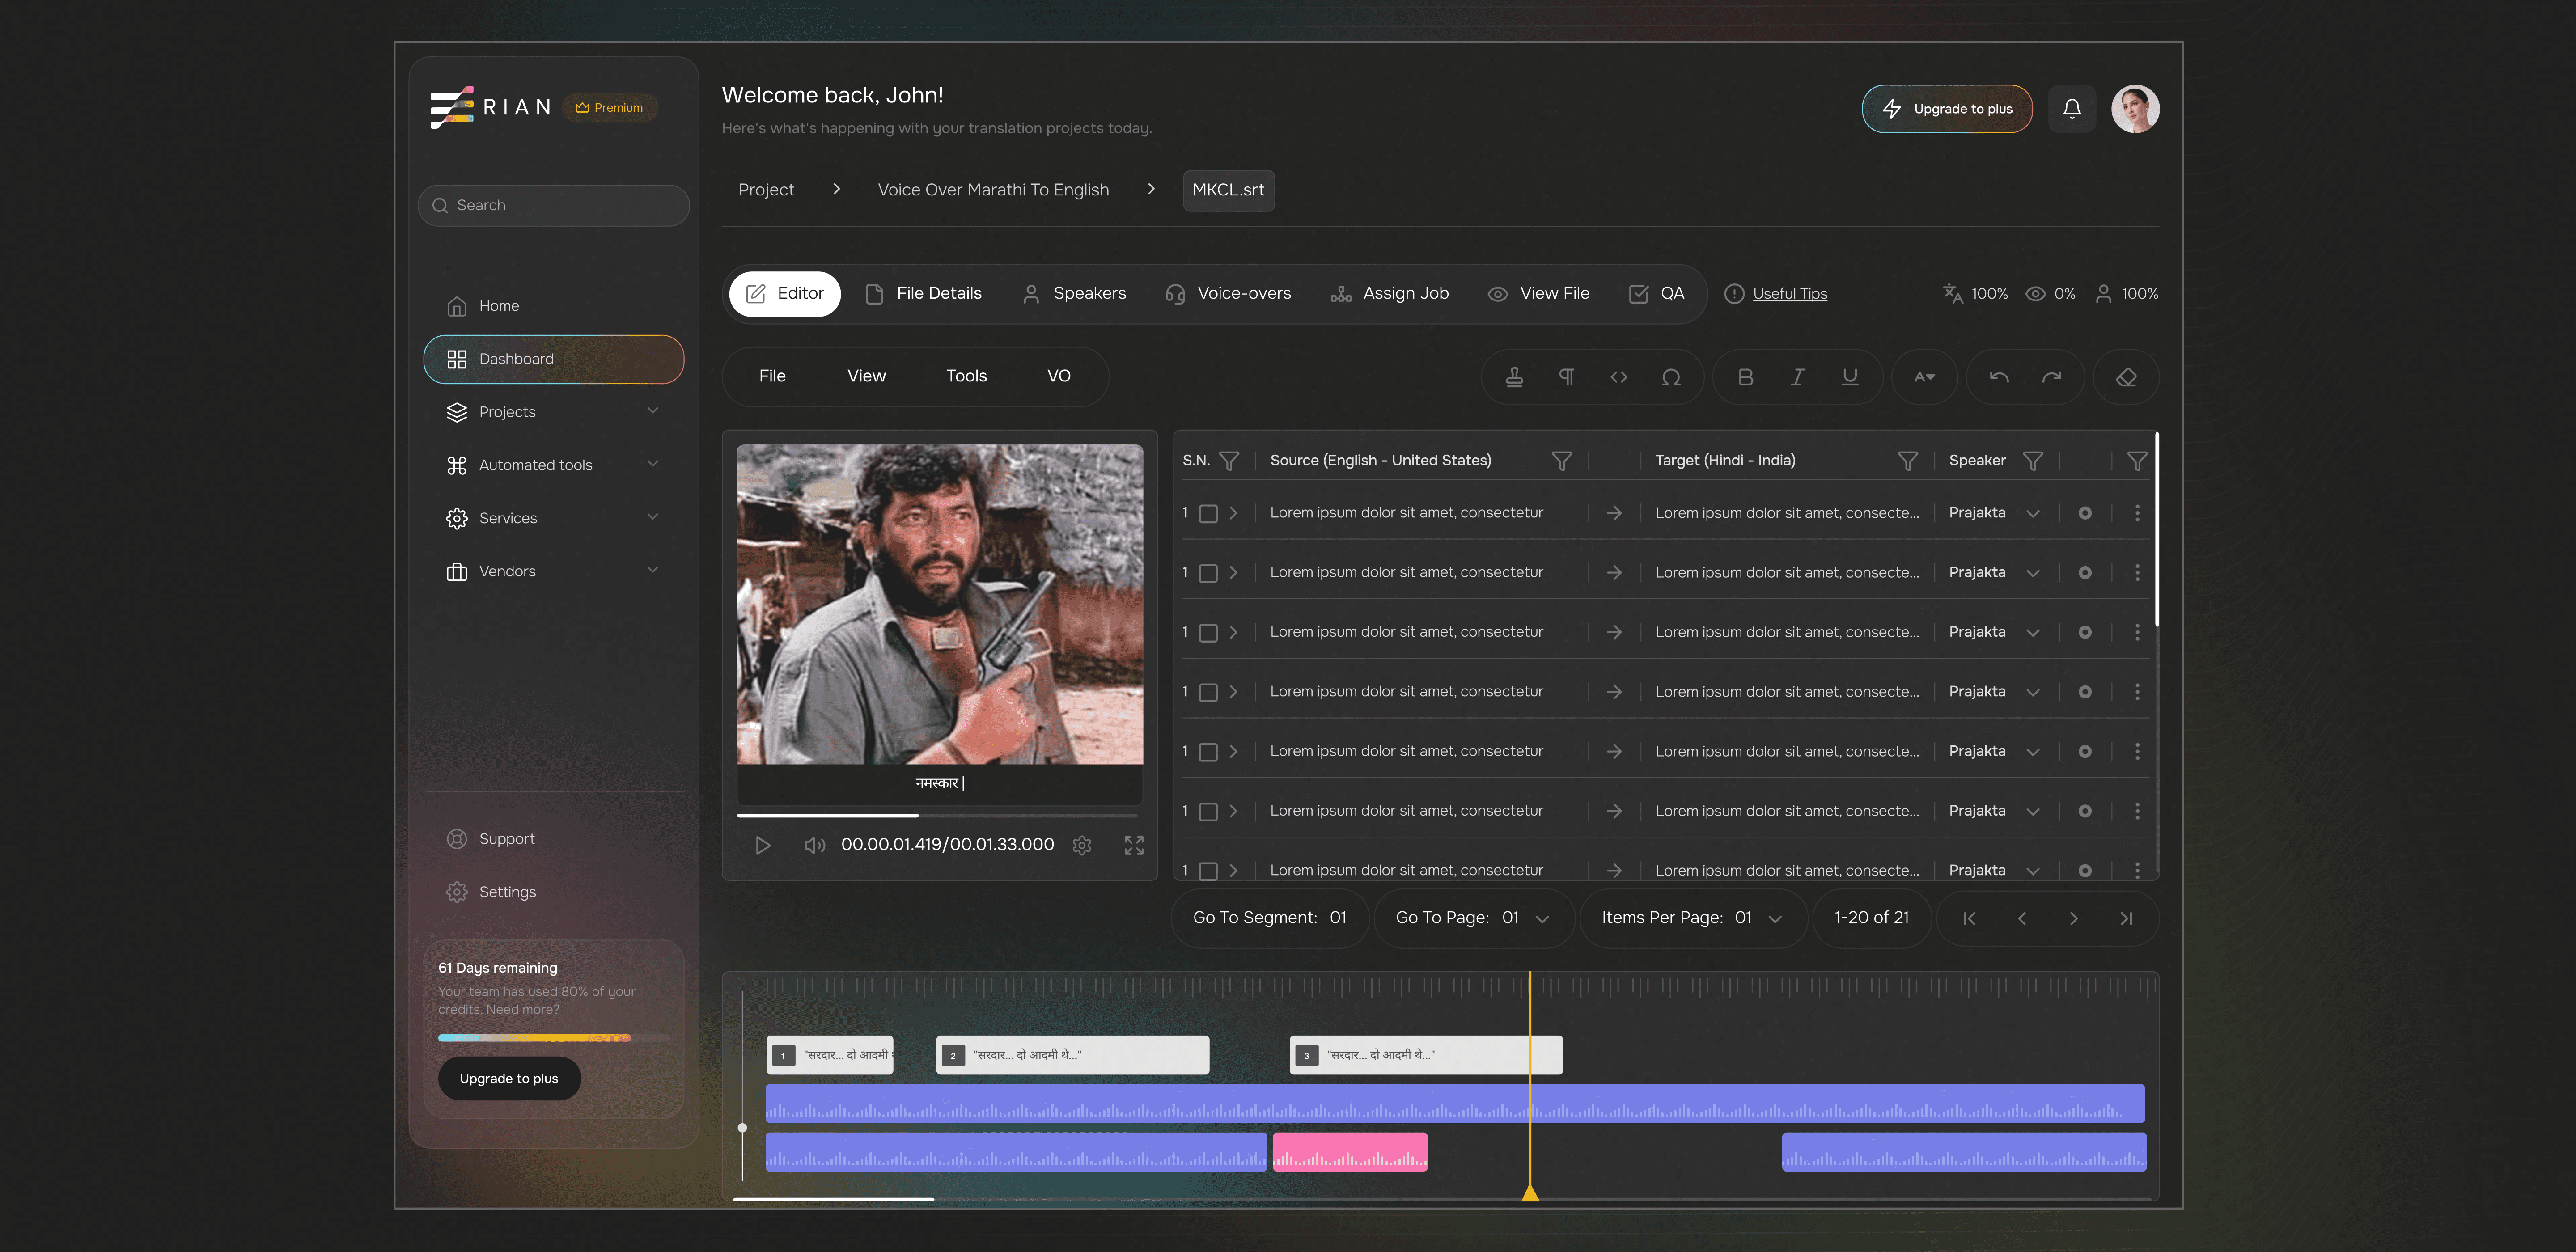This screenshot has height=1252, width=2576.
Task: Open video player settings gear
Action: pos(1082,845)
